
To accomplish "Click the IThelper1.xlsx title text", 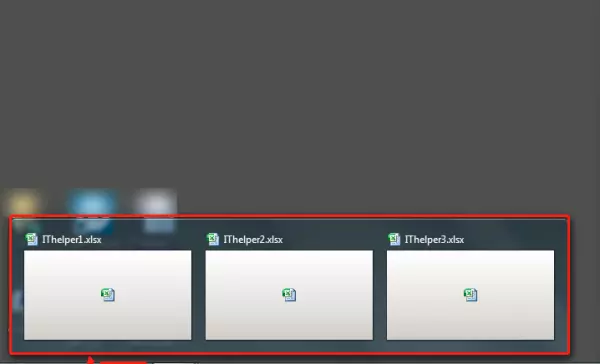I will coord(72,240).
